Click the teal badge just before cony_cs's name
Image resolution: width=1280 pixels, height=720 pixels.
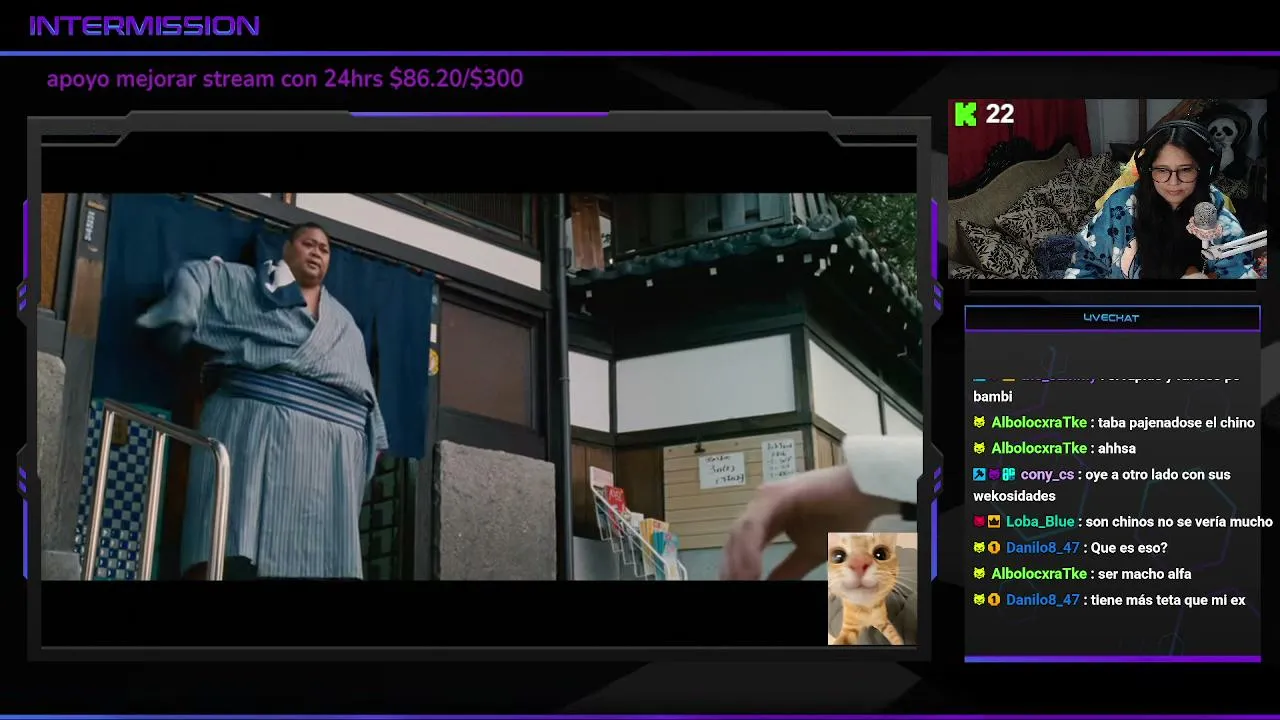[x=1008, y=475]
